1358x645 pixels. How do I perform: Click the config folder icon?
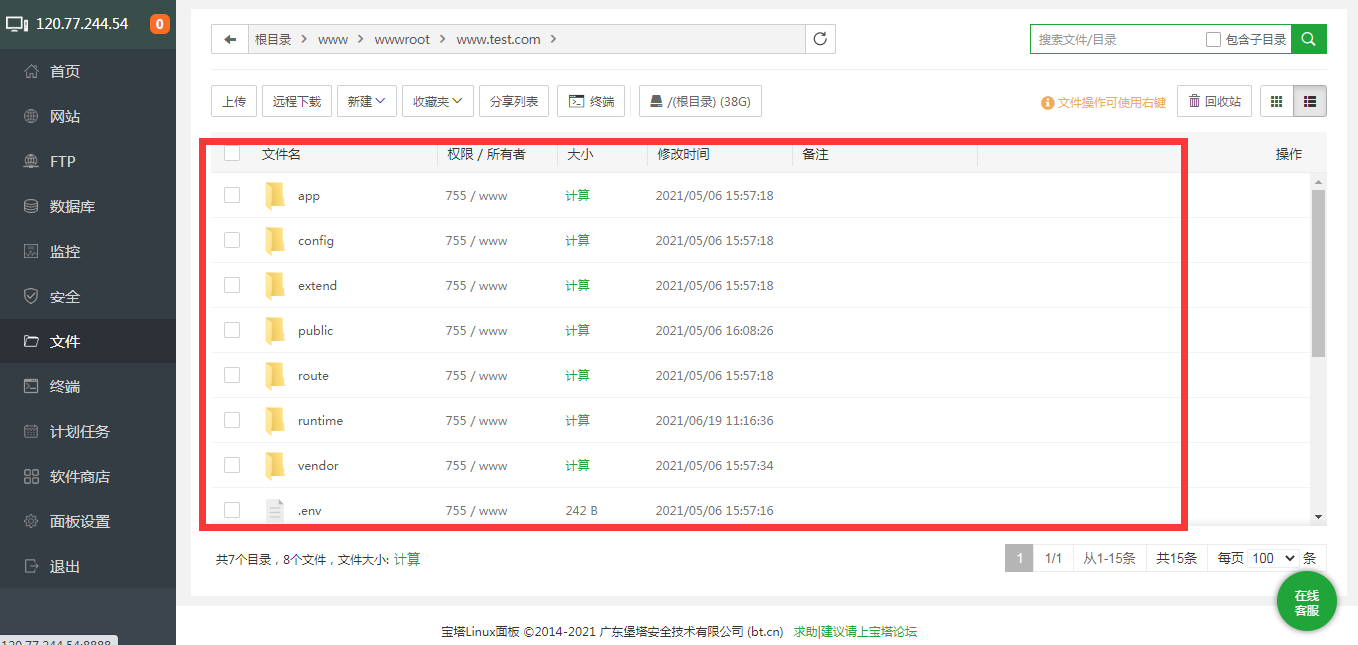pyautogui.click(x=275, y=240)
